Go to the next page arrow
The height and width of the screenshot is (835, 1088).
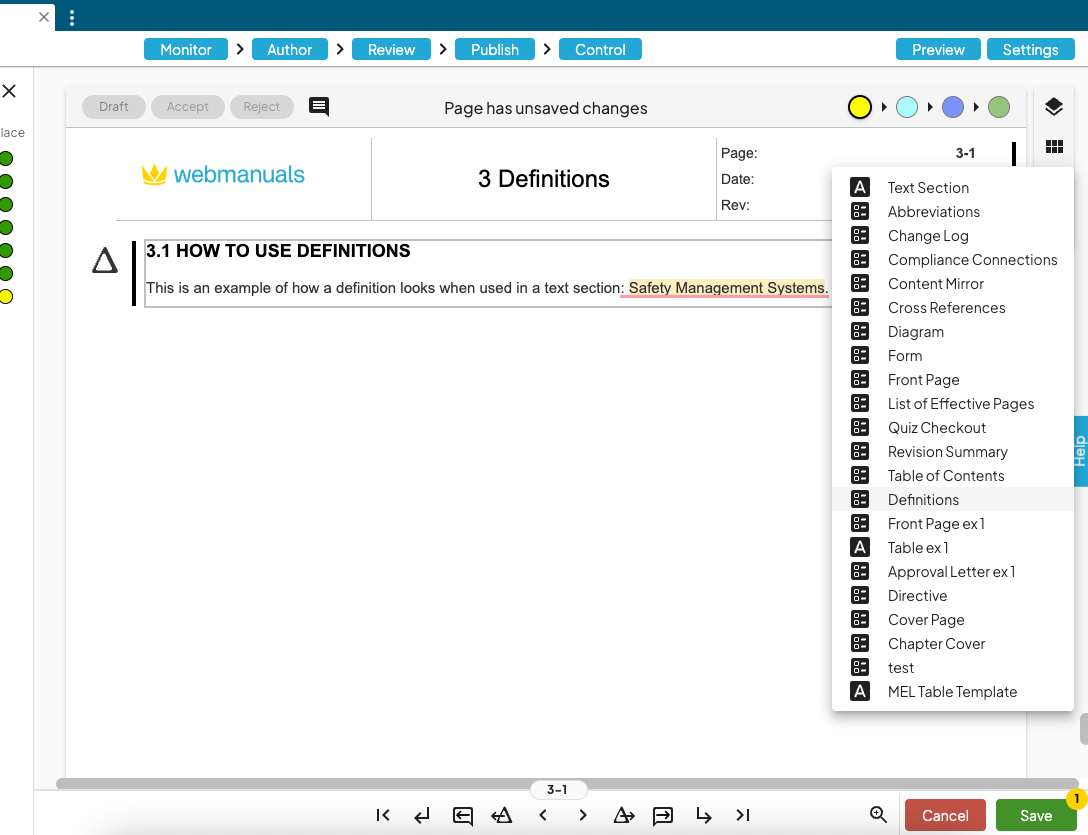pyautogui.click(x=583, y=815)
